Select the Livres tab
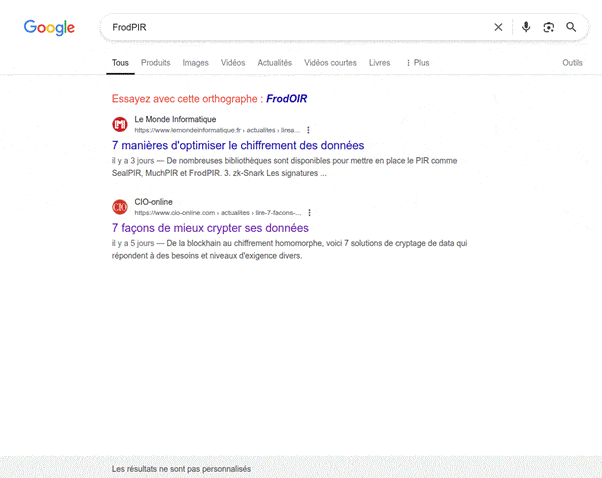This screenshot has height=478, width=602. coord(380,63)
